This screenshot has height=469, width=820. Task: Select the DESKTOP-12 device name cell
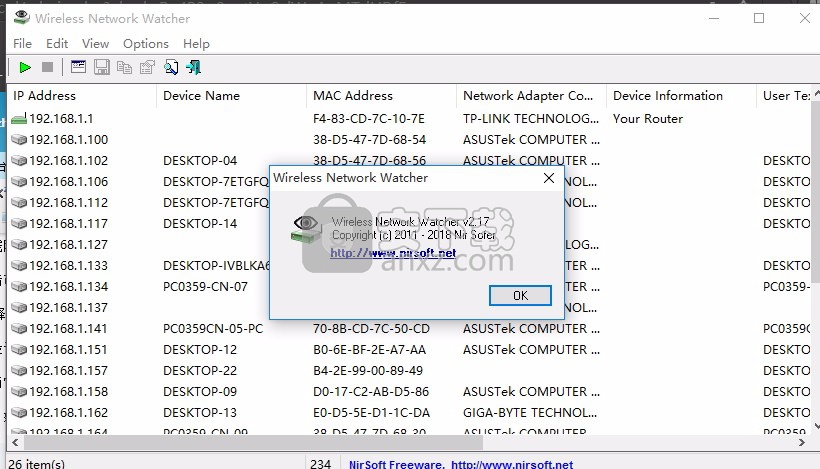click(200, 349)
